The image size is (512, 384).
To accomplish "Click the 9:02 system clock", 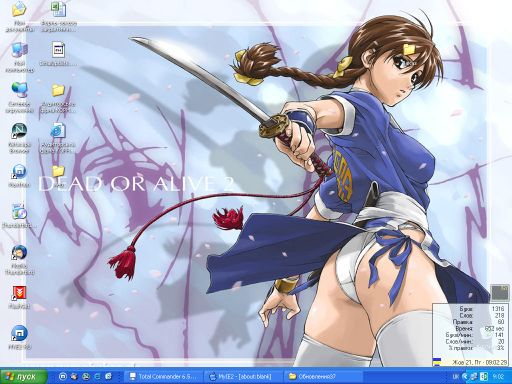I will (x=498, y=377).
